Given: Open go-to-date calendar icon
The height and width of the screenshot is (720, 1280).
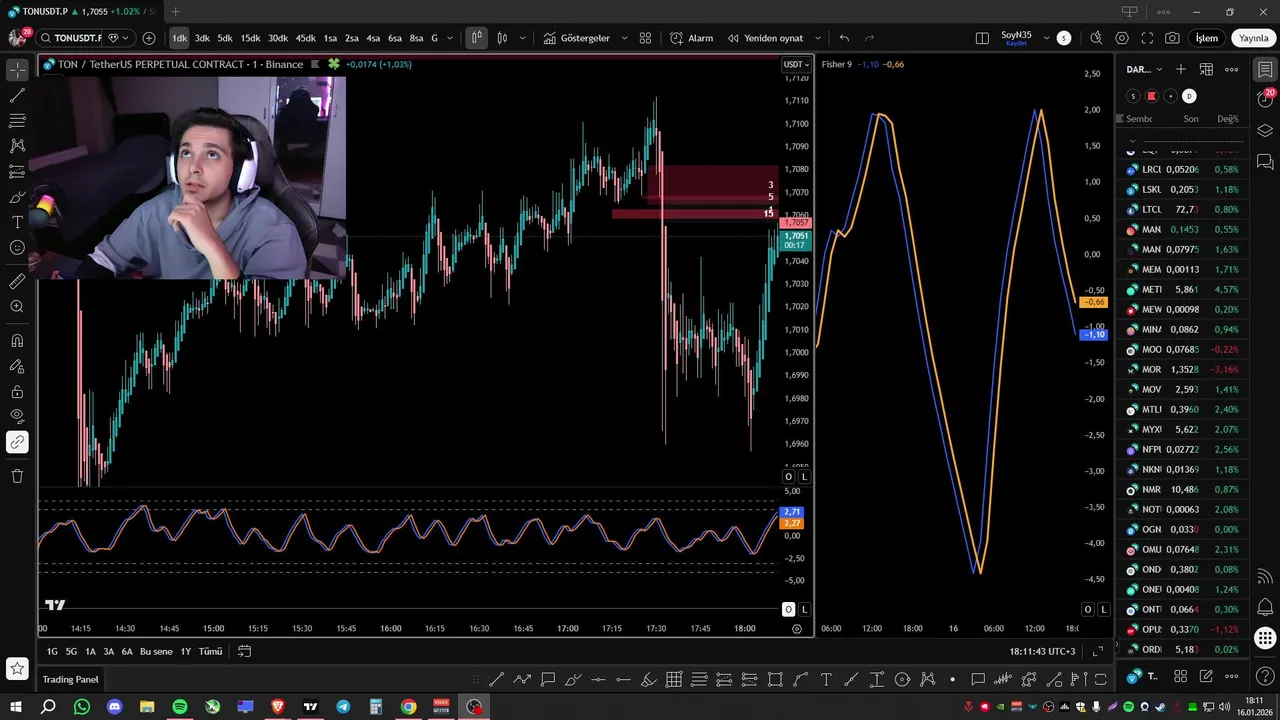Looking at the screenshot, I should [244, 651].
